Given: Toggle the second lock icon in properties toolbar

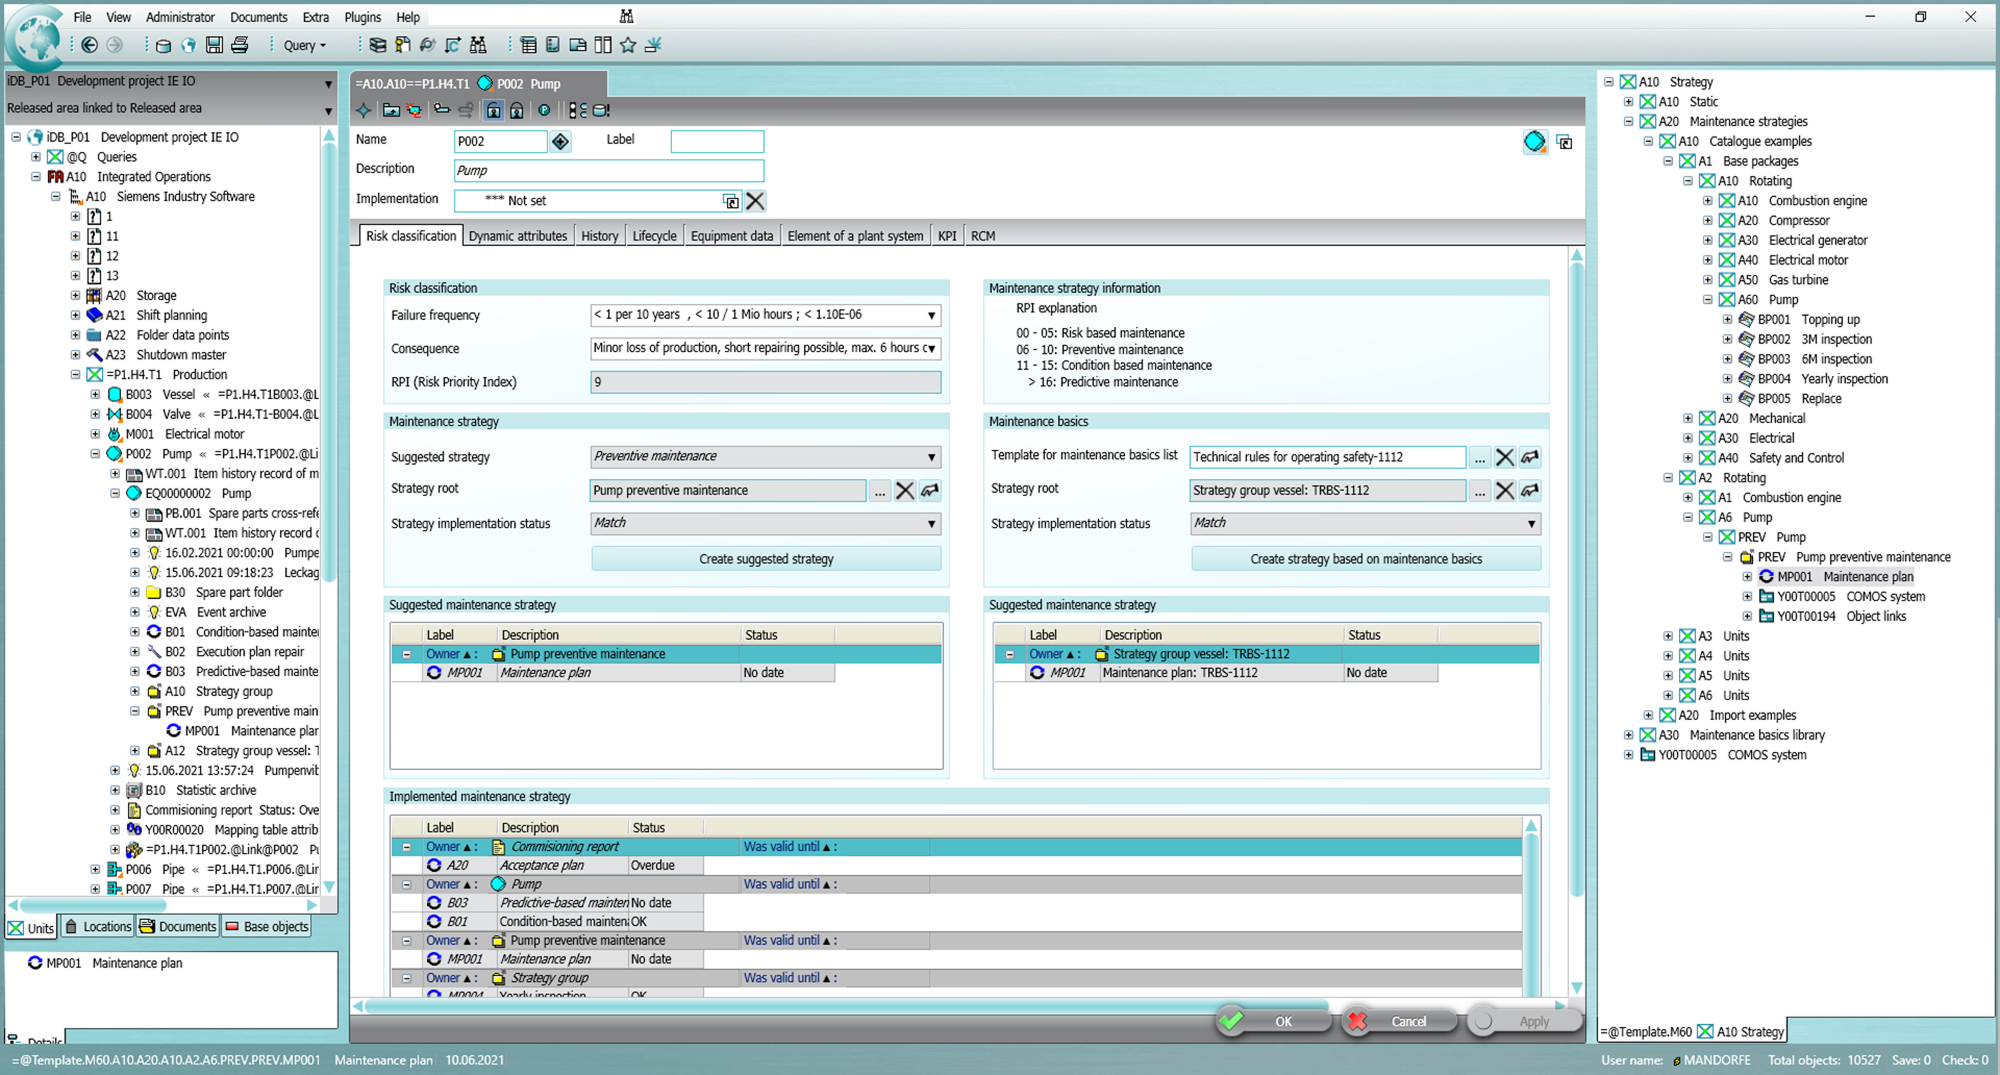Looking at the screenshot, I should (516, 111).
